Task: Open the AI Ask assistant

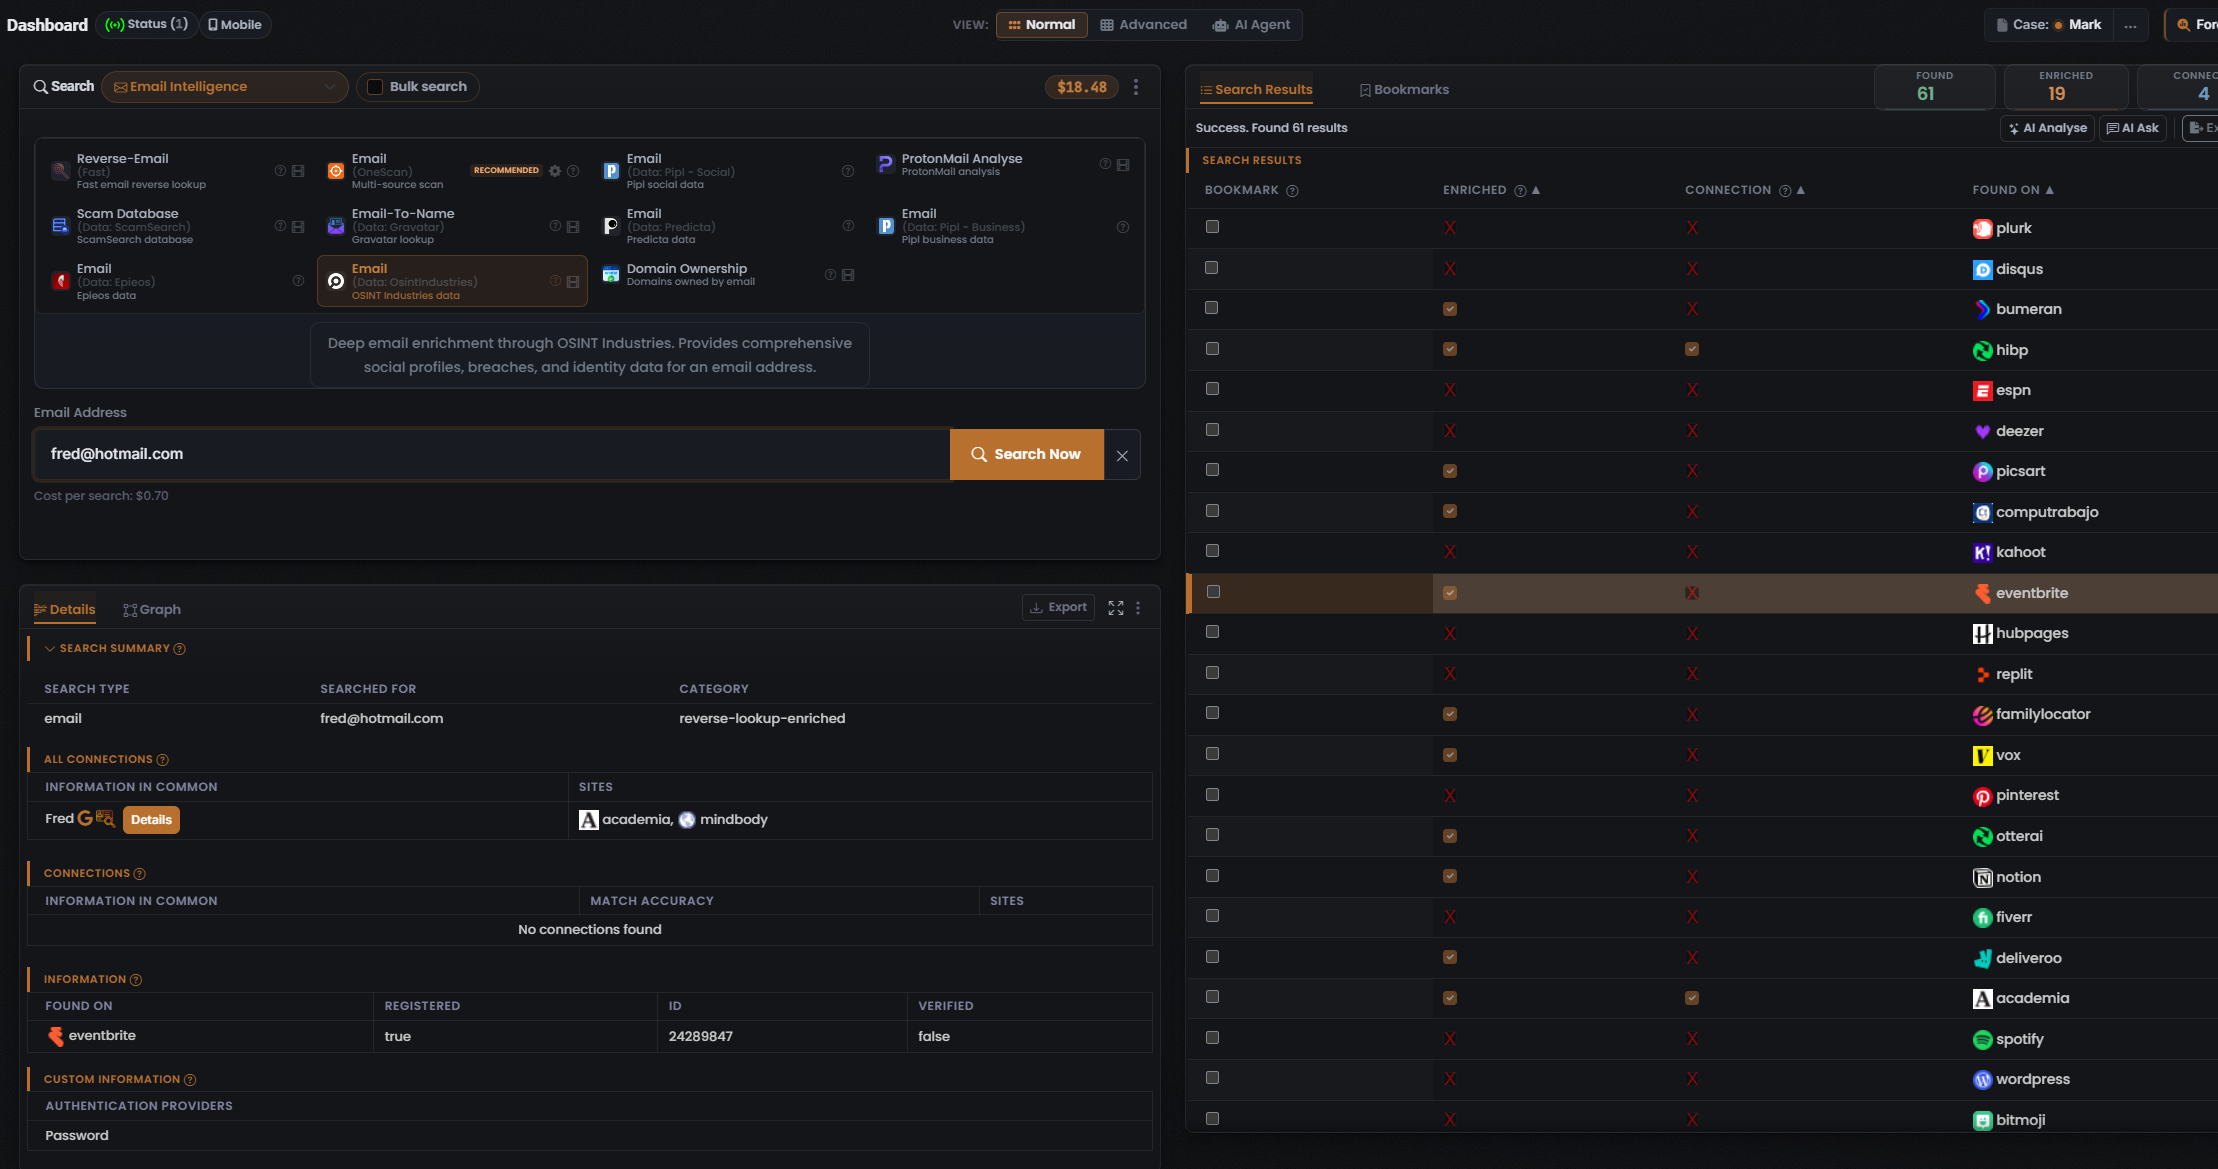Action: tap(2133, 128)
